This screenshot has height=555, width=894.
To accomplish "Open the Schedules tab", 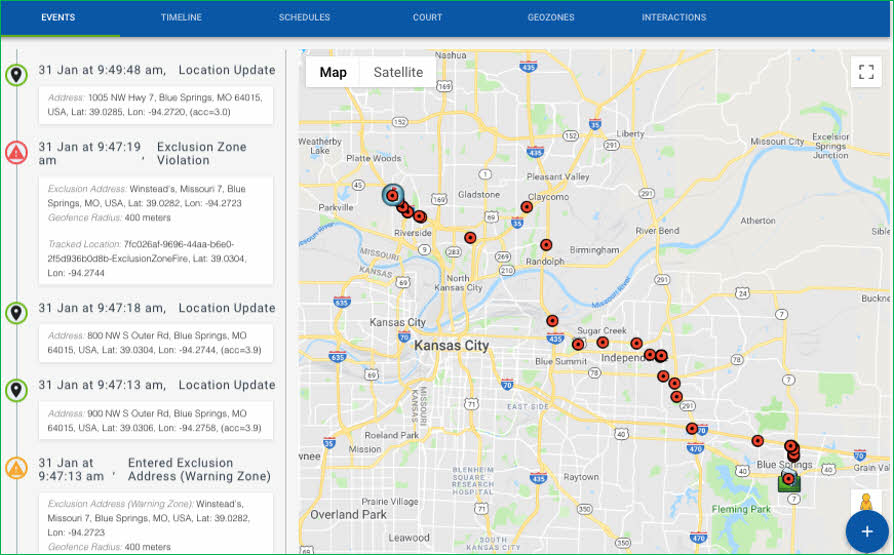I will coord(304,17).
